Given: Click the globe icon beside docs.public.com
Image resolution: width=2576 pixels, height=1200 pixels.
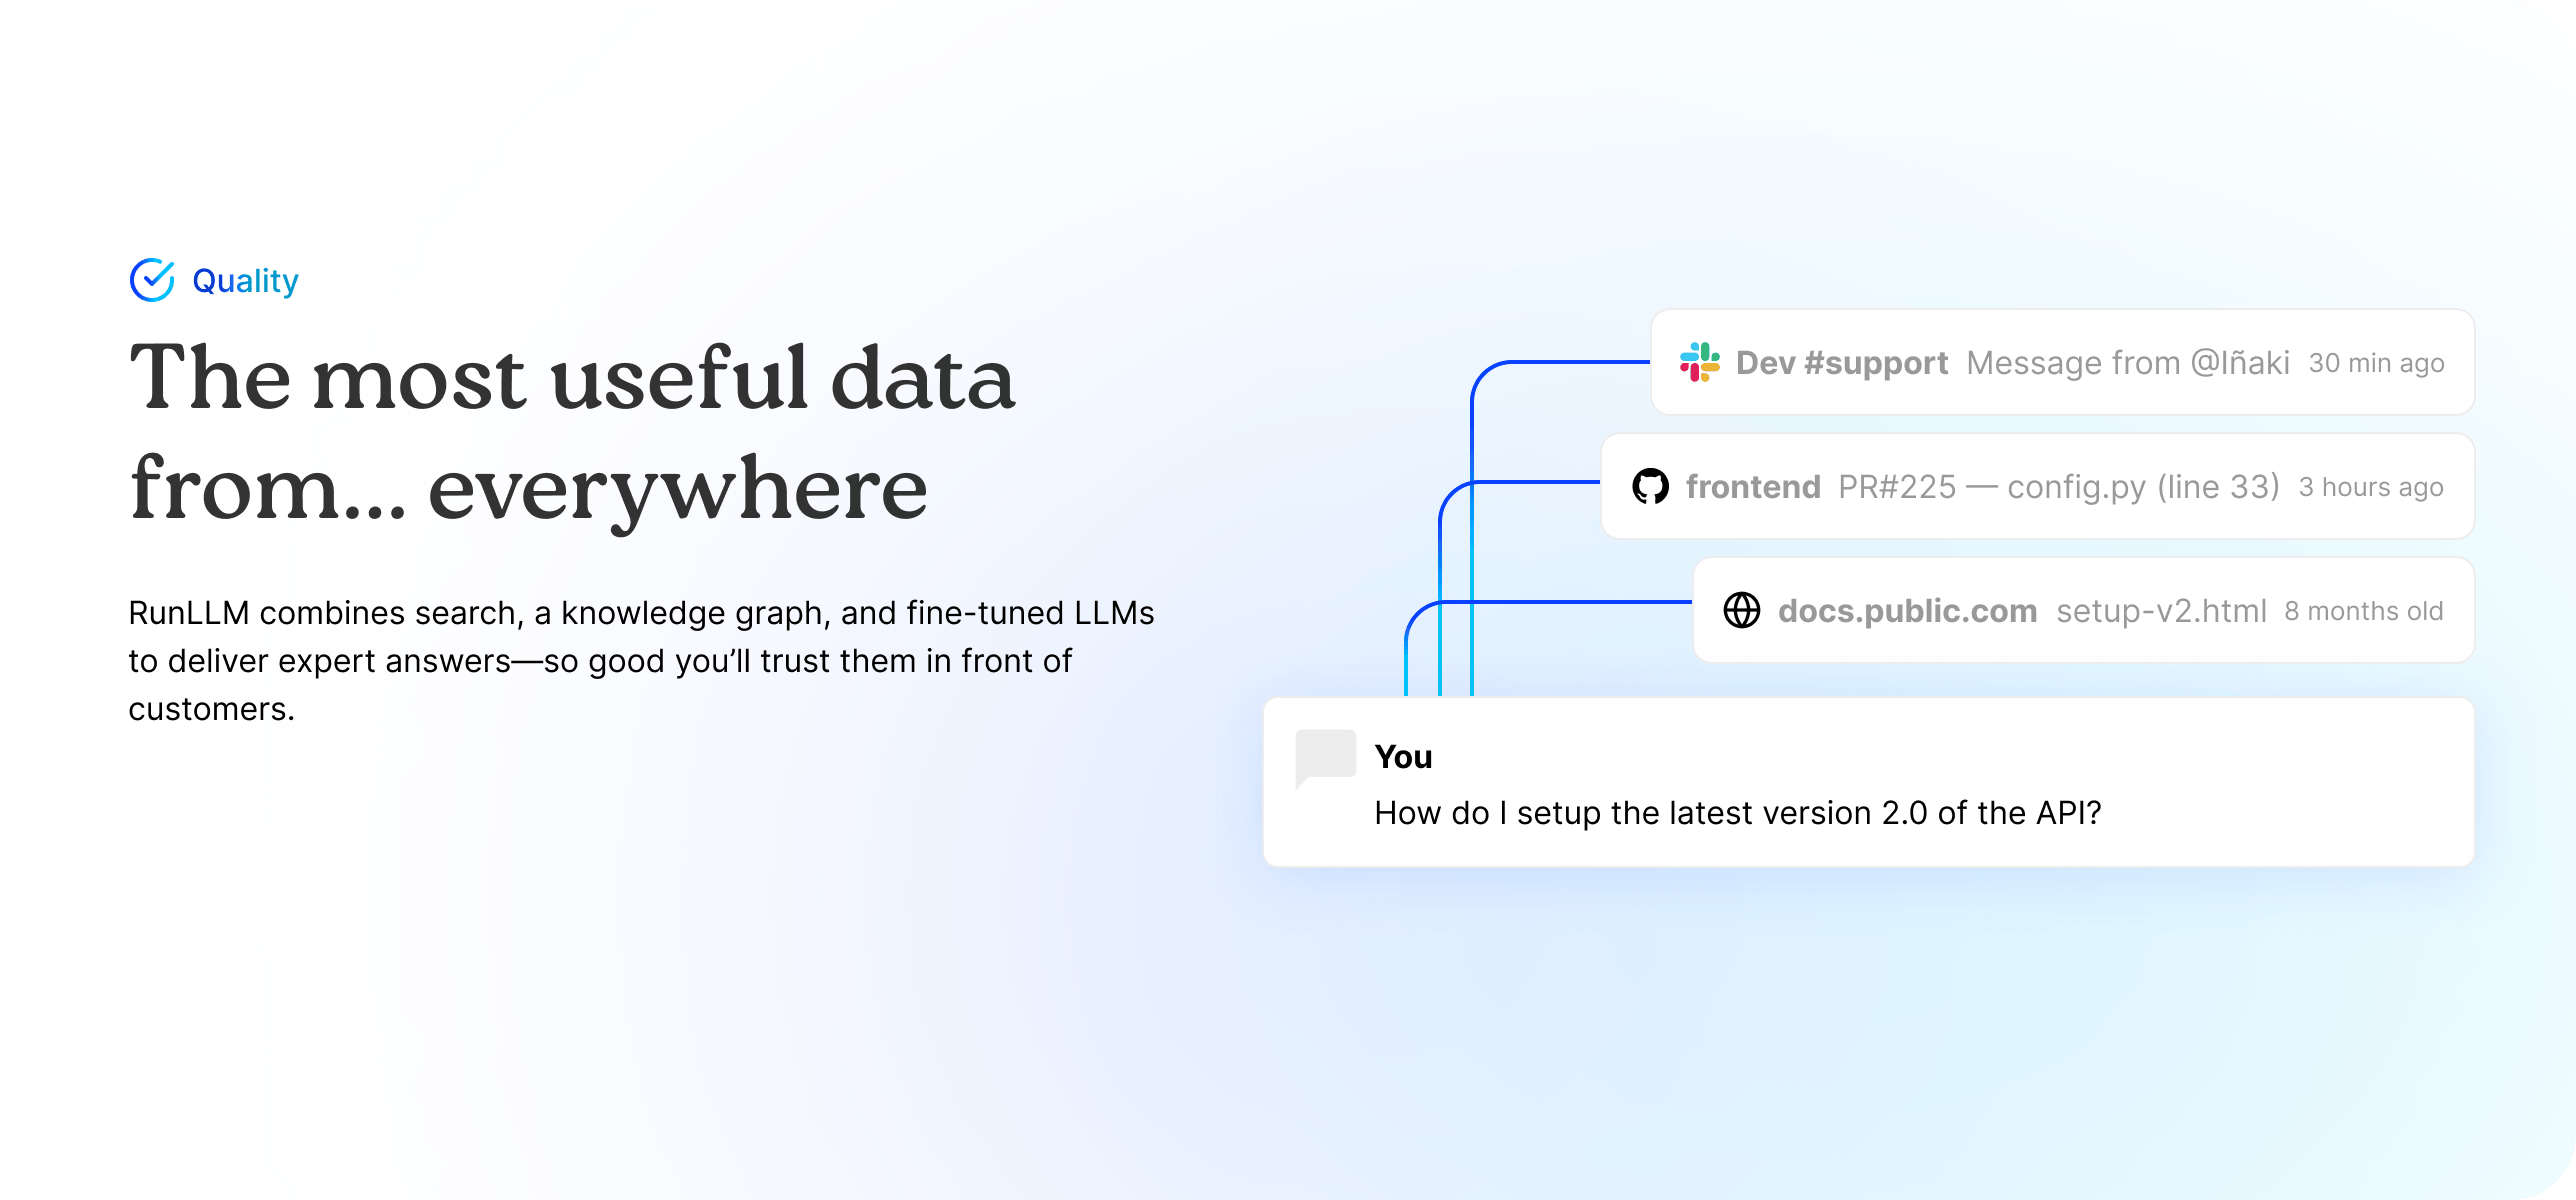Looking at the screenshot, I should 1741,610.
